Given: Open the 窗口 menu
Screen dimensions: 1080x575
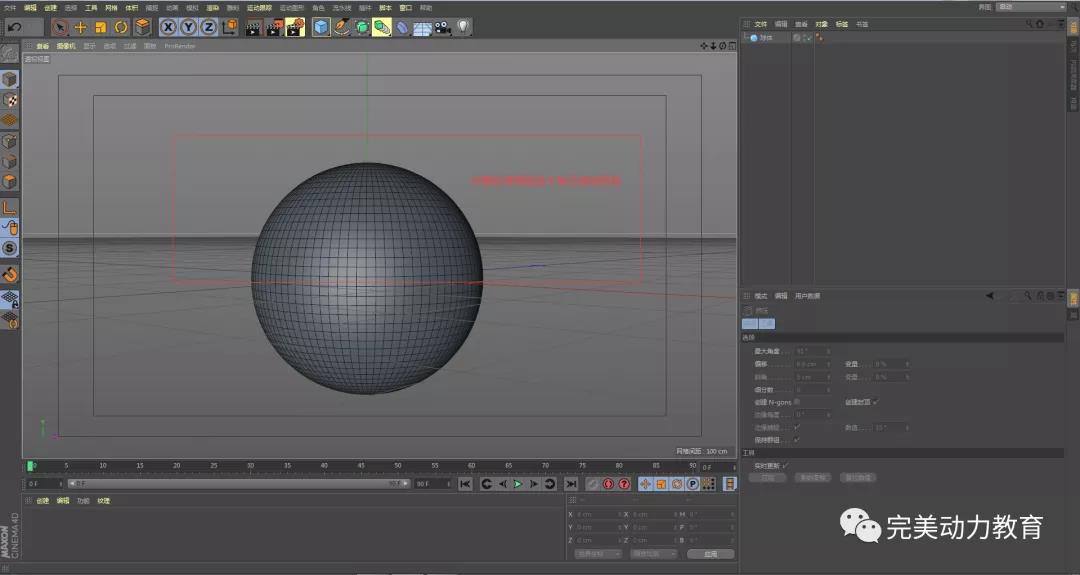Looking at the screenshot, I should coord(405,7).
